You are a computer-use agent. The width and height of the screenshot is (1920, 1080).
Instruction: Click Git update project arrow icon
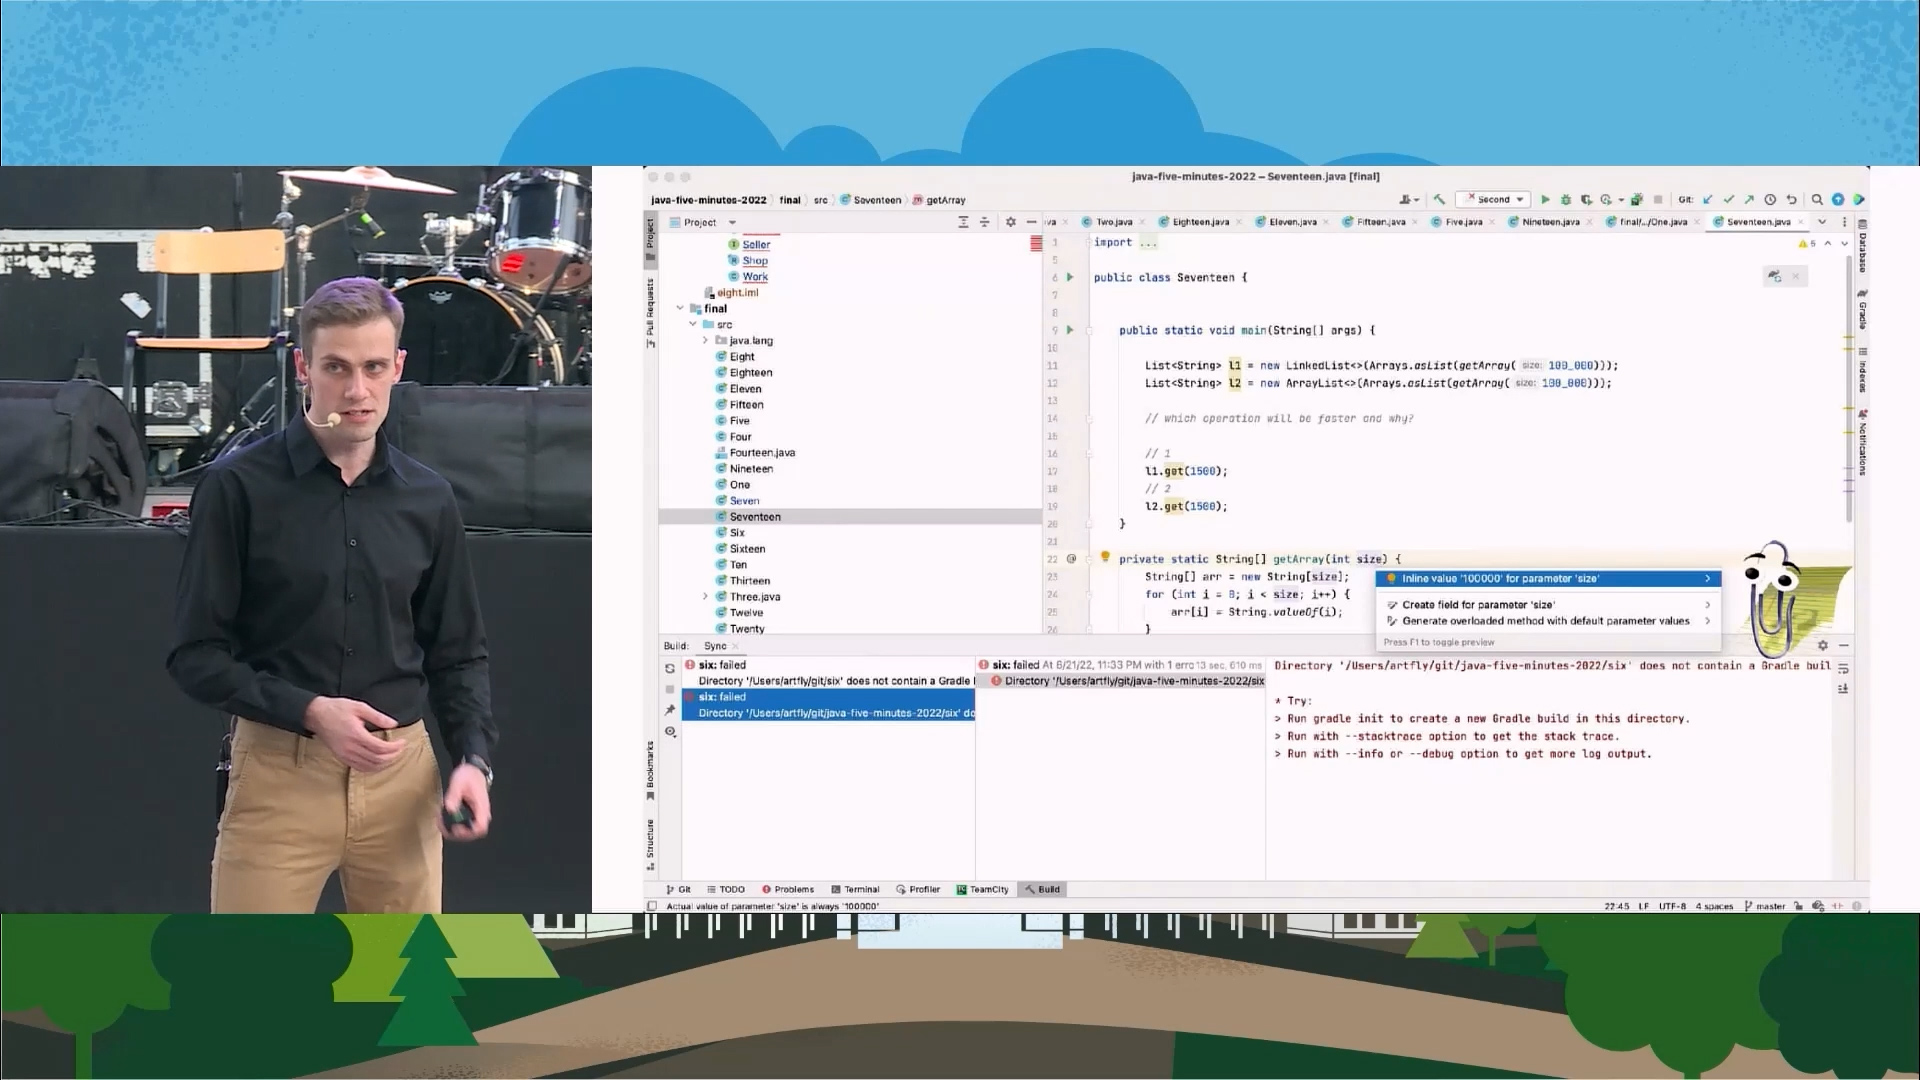coord(1708,200)
